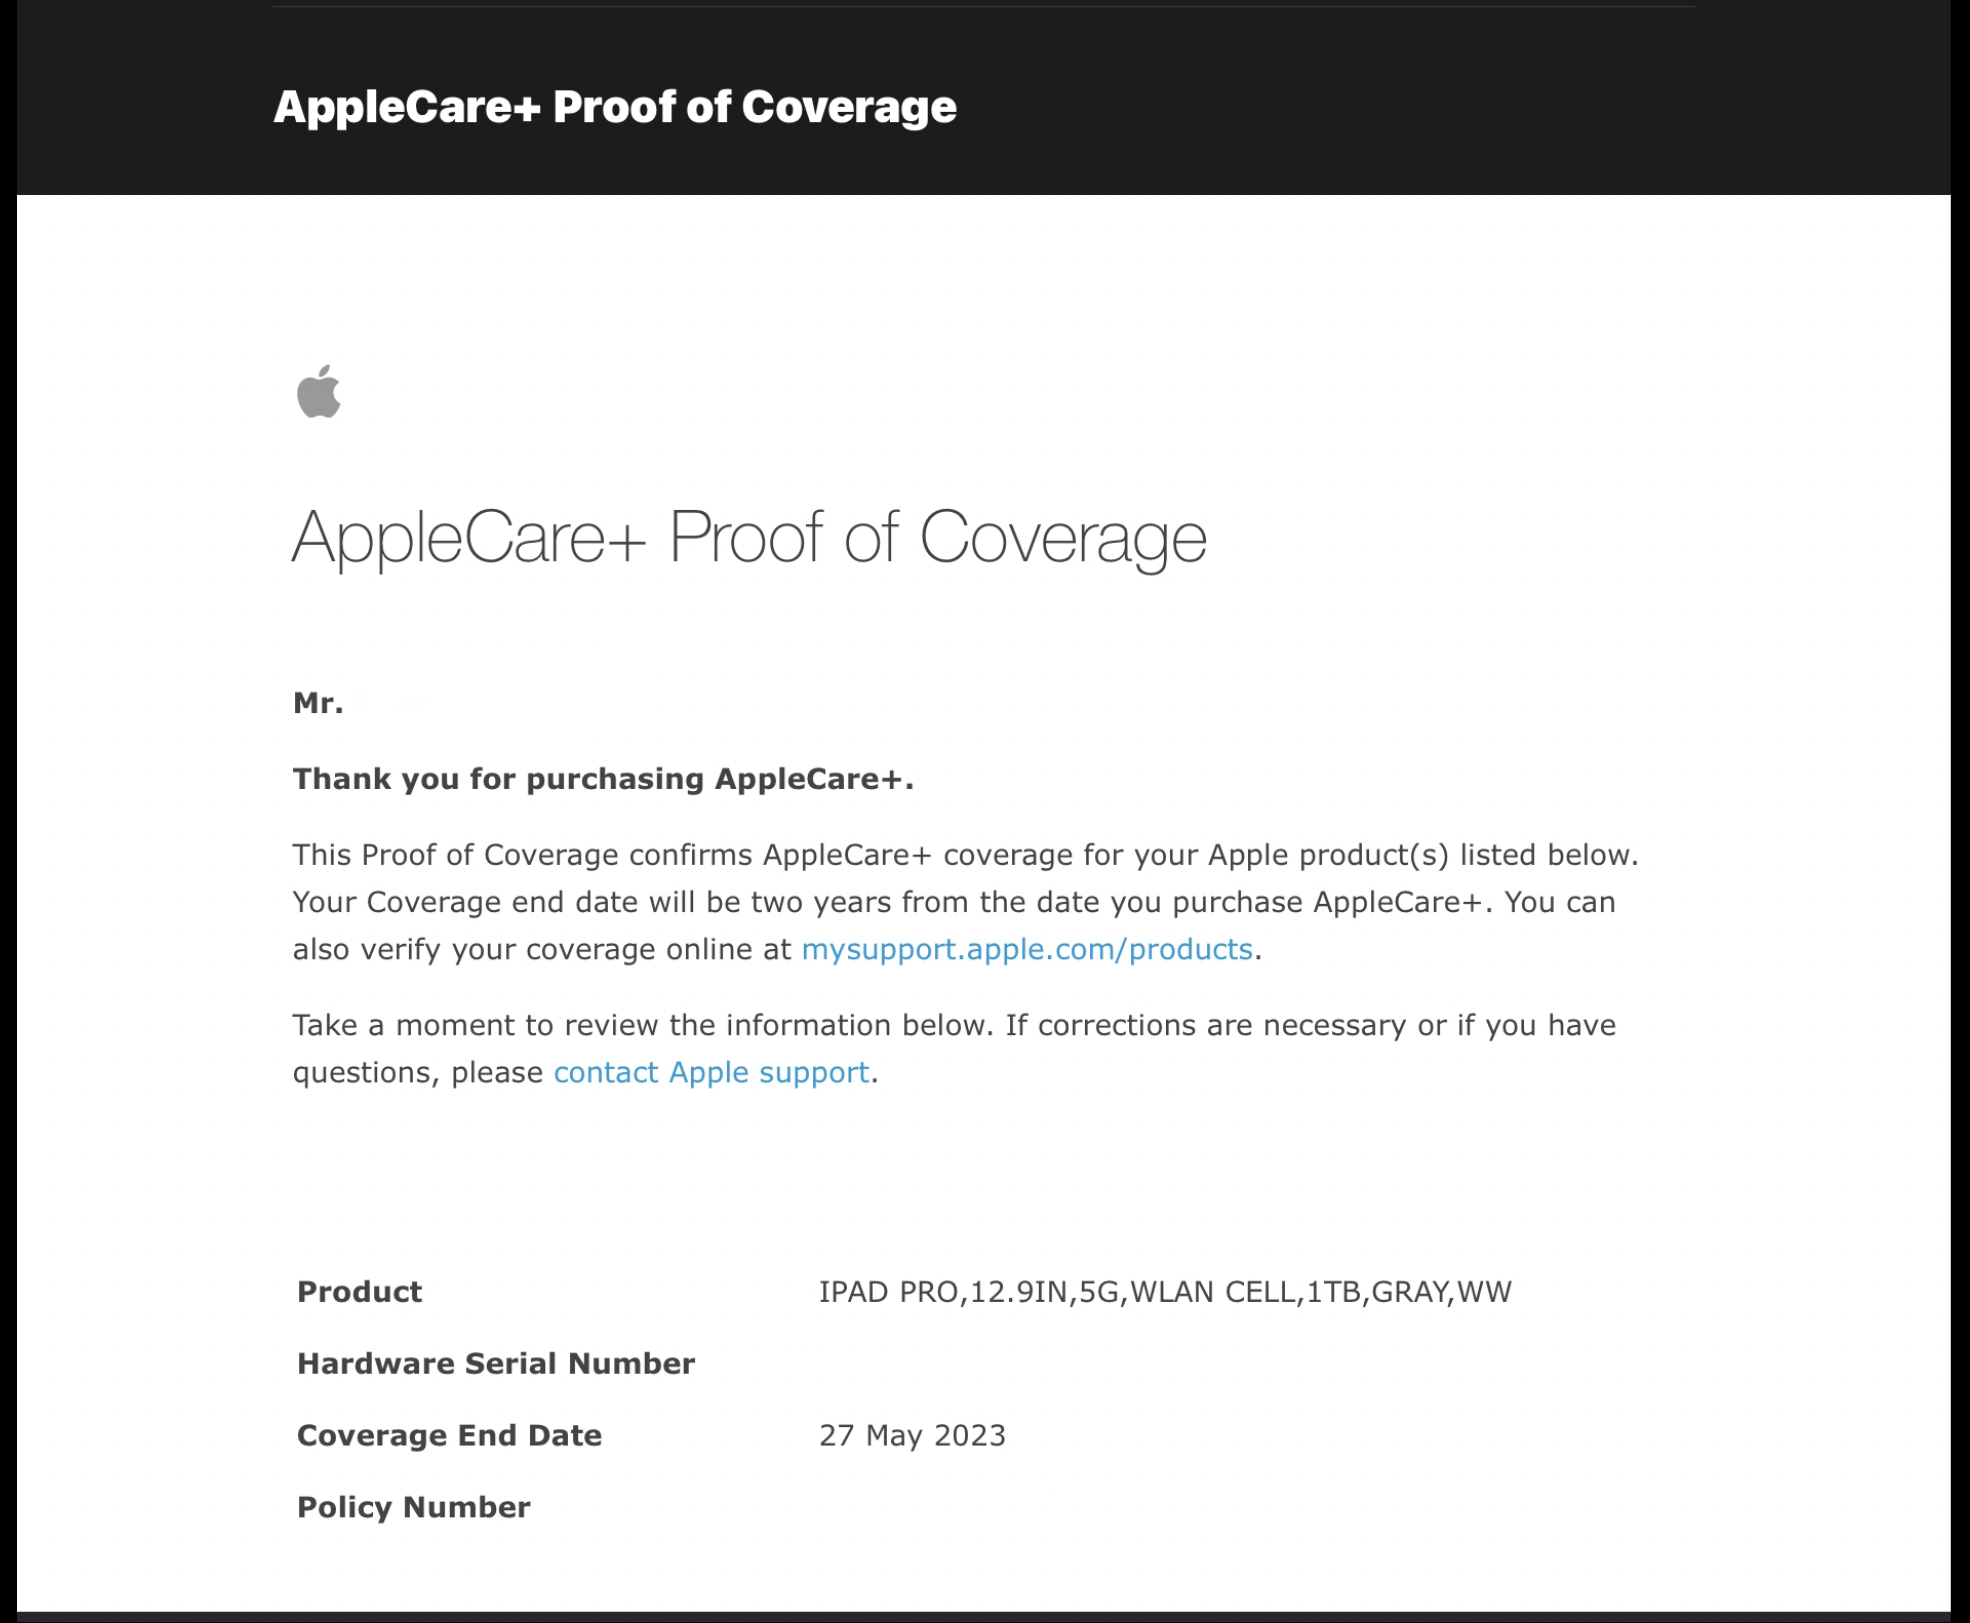Click the dark banner AppleCare+ Proof of Coverage title
The width and height of the screenshot is (1970, 1623).
[x=615, y=107]
